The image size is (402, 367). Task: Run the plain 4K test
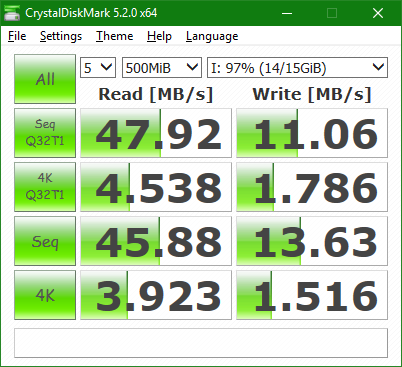pyautogui.click(x=45, y=295)
